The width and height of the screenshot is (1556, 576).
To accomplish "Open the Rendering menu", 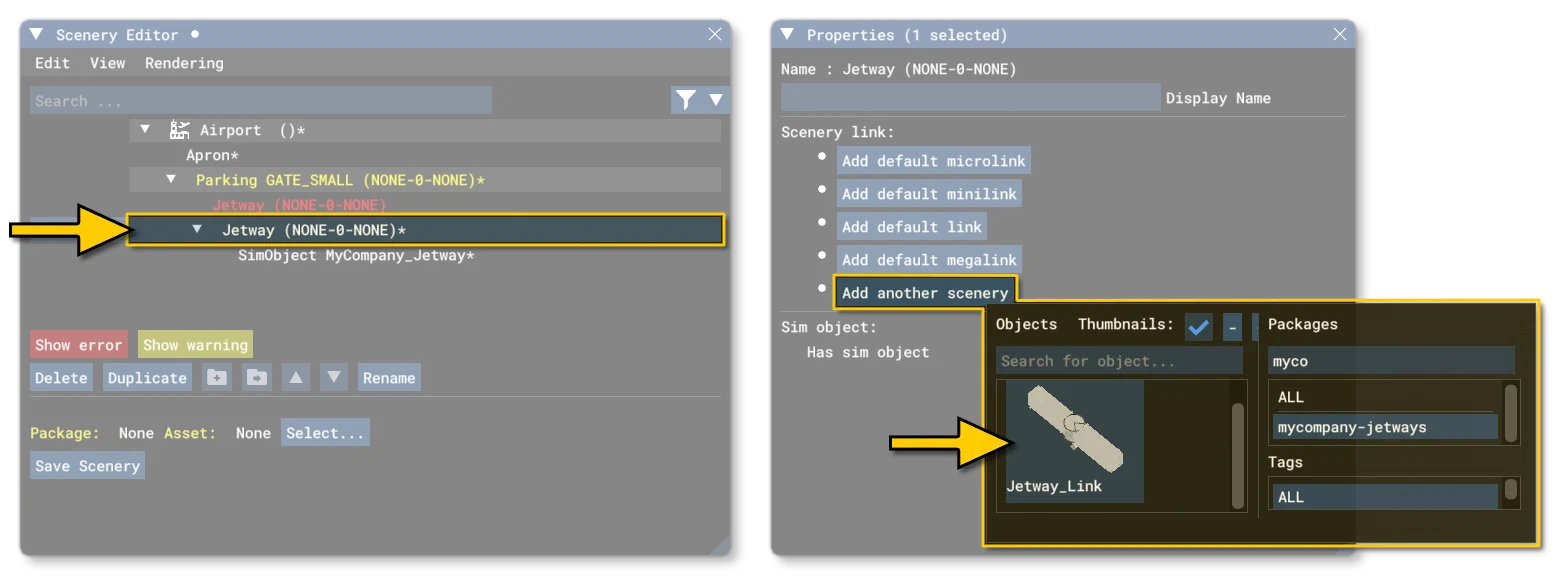I will [184, 63].
